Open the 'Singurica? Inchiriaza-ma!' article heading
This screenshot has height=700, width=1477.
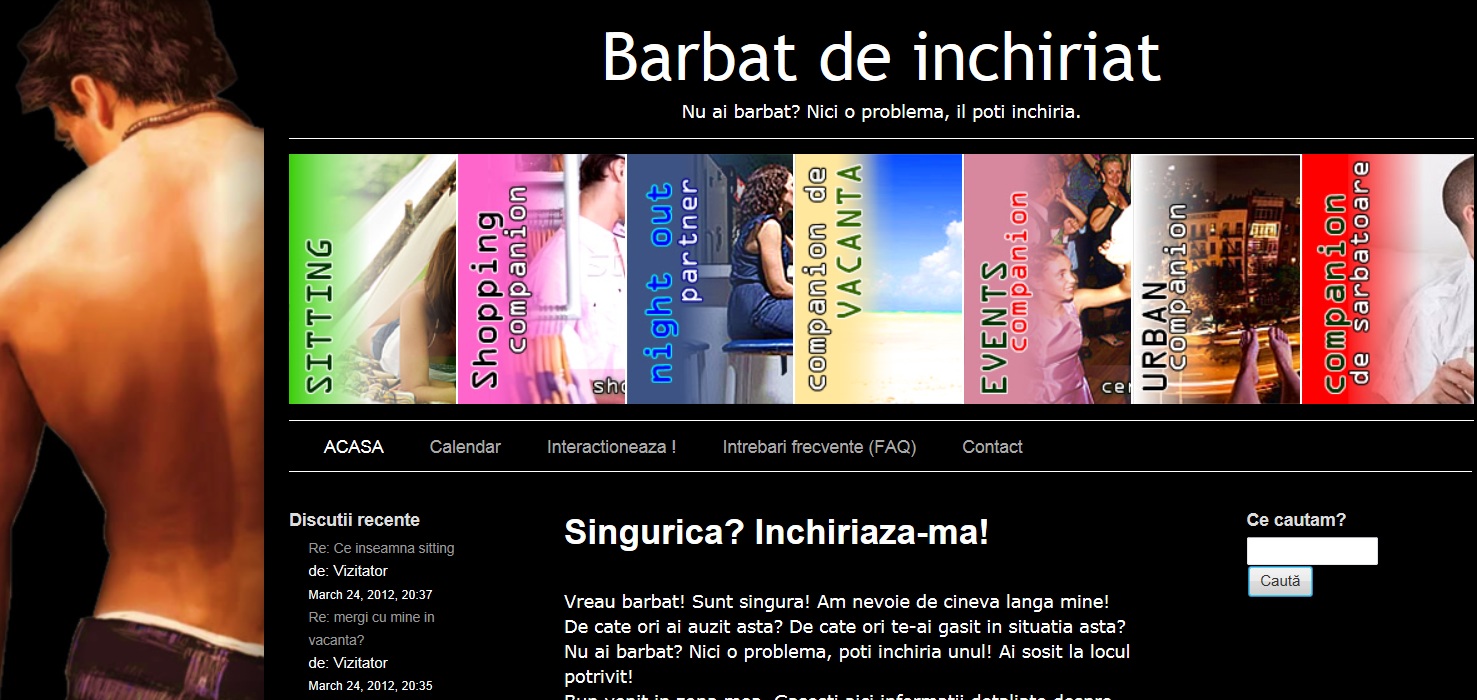tap(775, 533)
